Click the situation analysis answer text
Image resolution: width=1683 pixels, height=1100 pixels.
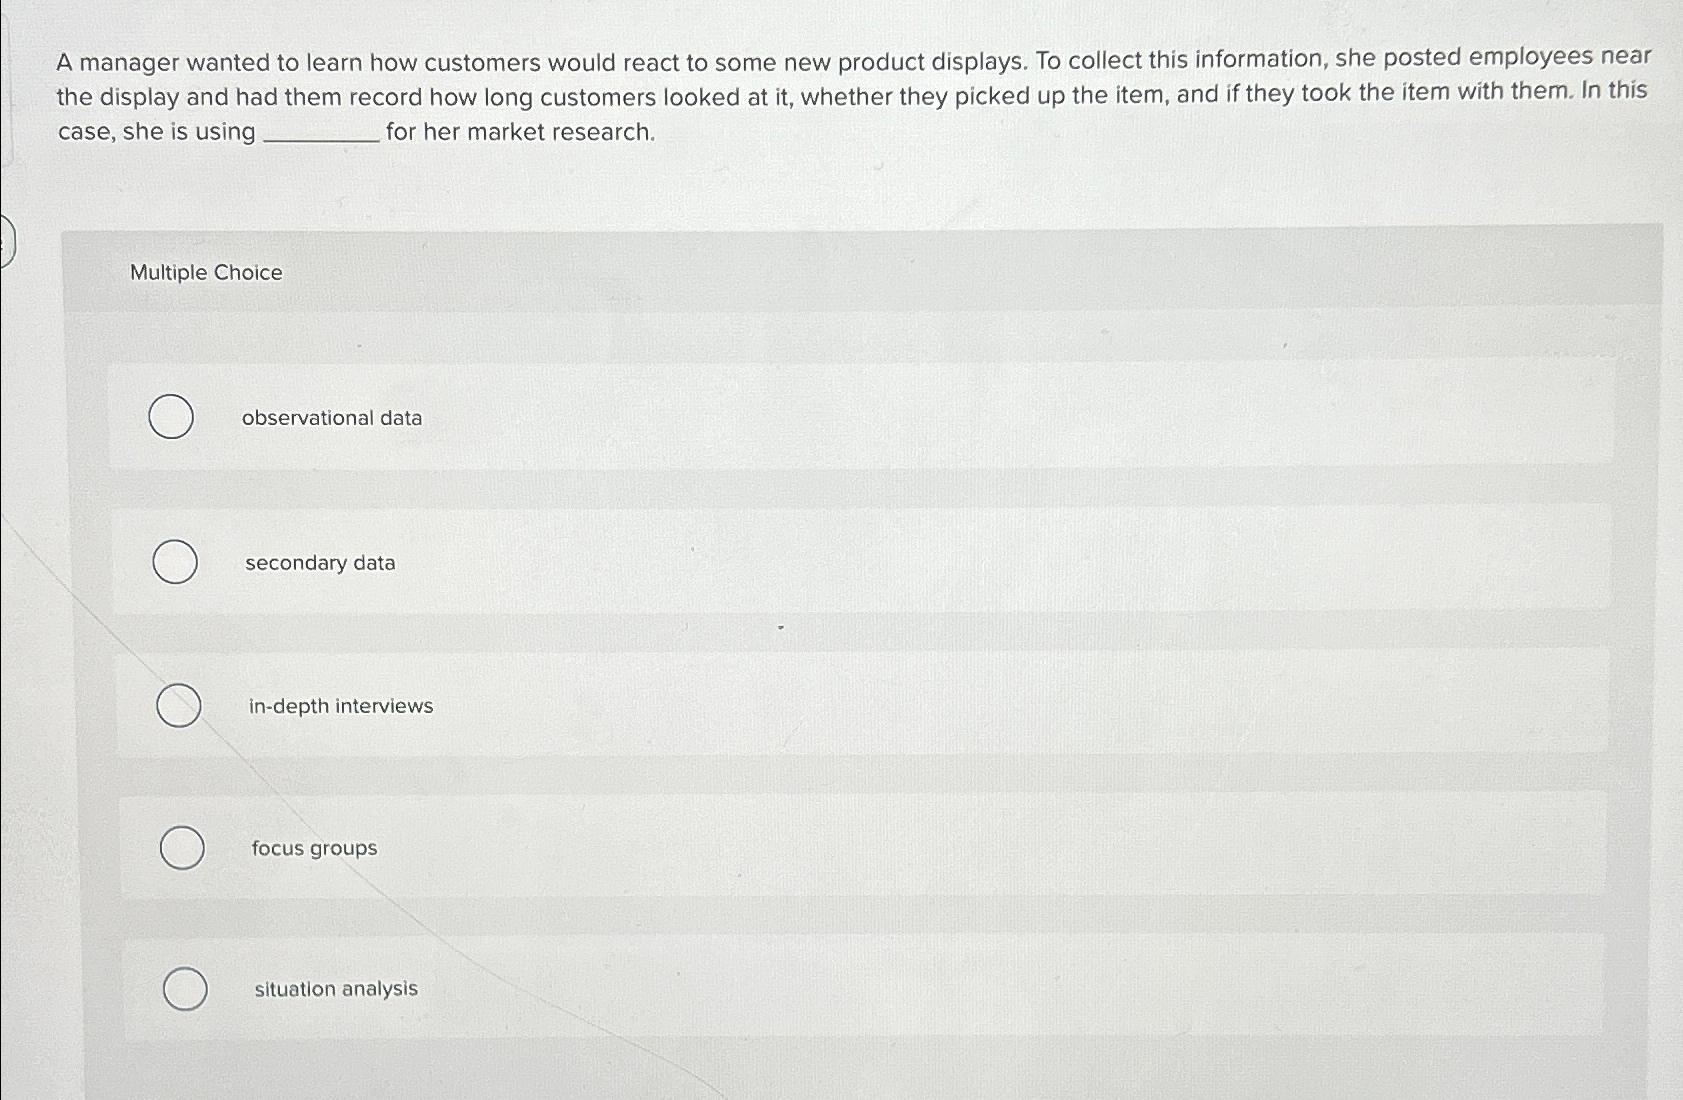coord(335,989)
